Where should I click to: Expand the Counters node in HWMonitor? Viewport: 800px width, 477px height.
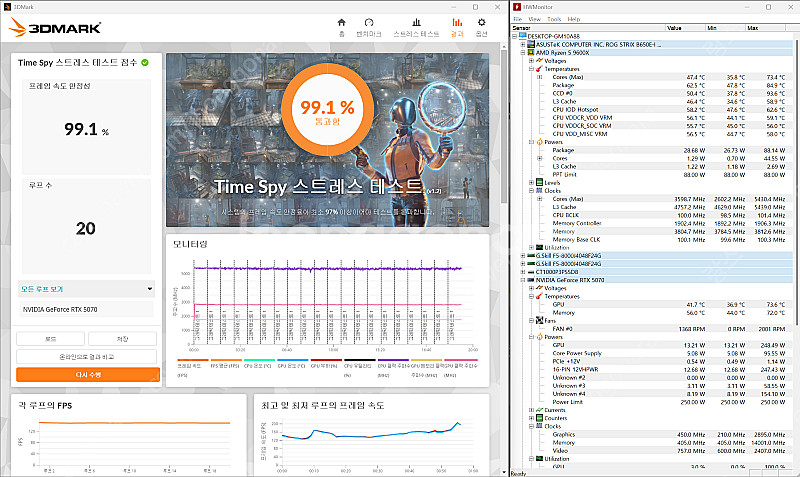pyautogui.click(x=531, y=418)
